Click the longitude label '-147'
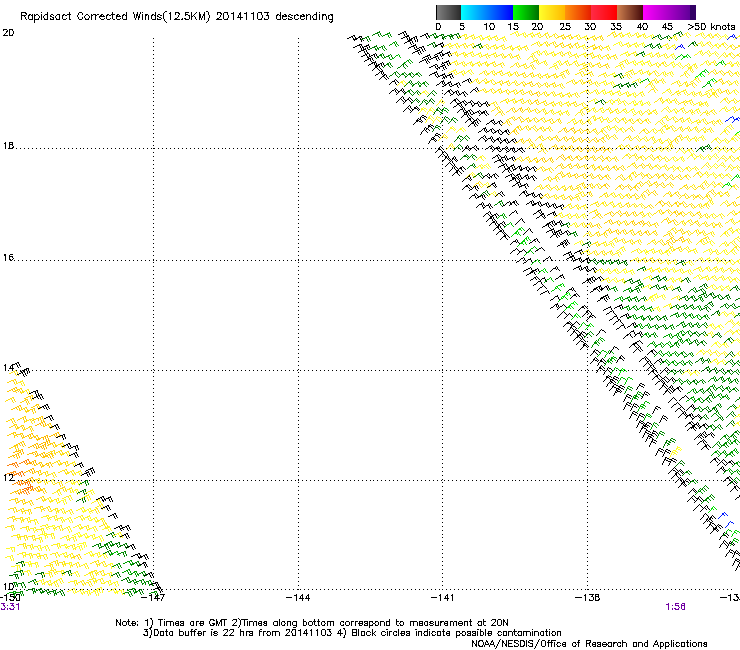Viewport: 740px width, 650px height. click(153, 598)
